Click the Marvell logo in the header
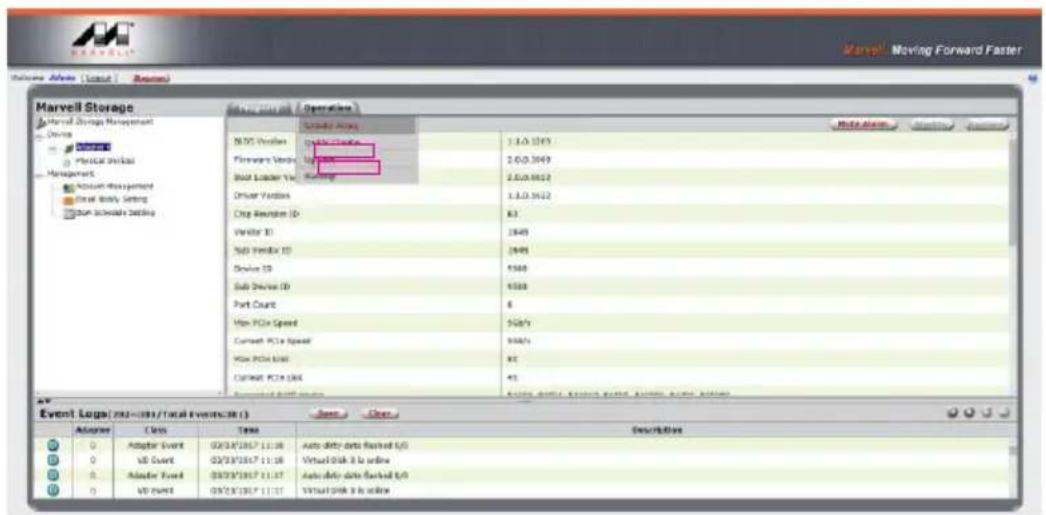The height and width of the screenshot is (515, 1046). pyautogui.click(x=102, y=40)
